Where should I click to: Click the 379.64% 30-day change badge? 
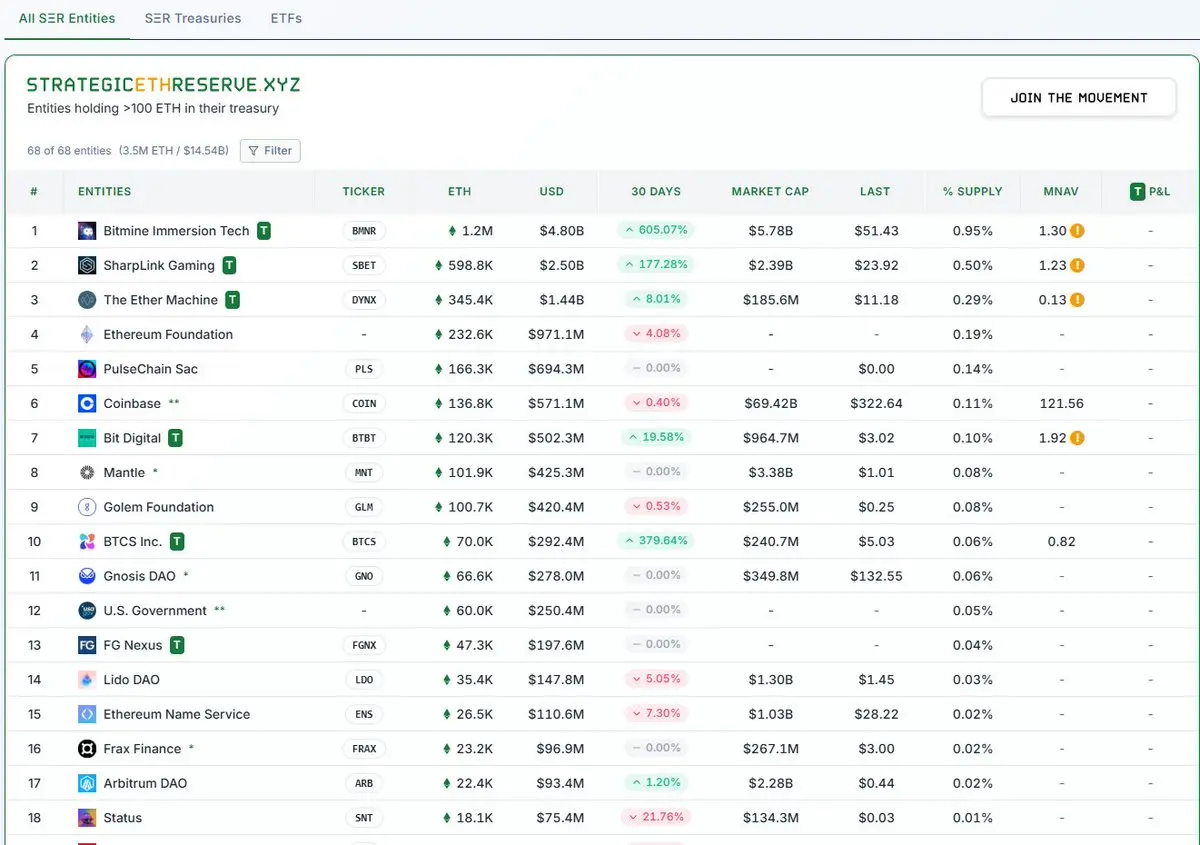(656, 541)
